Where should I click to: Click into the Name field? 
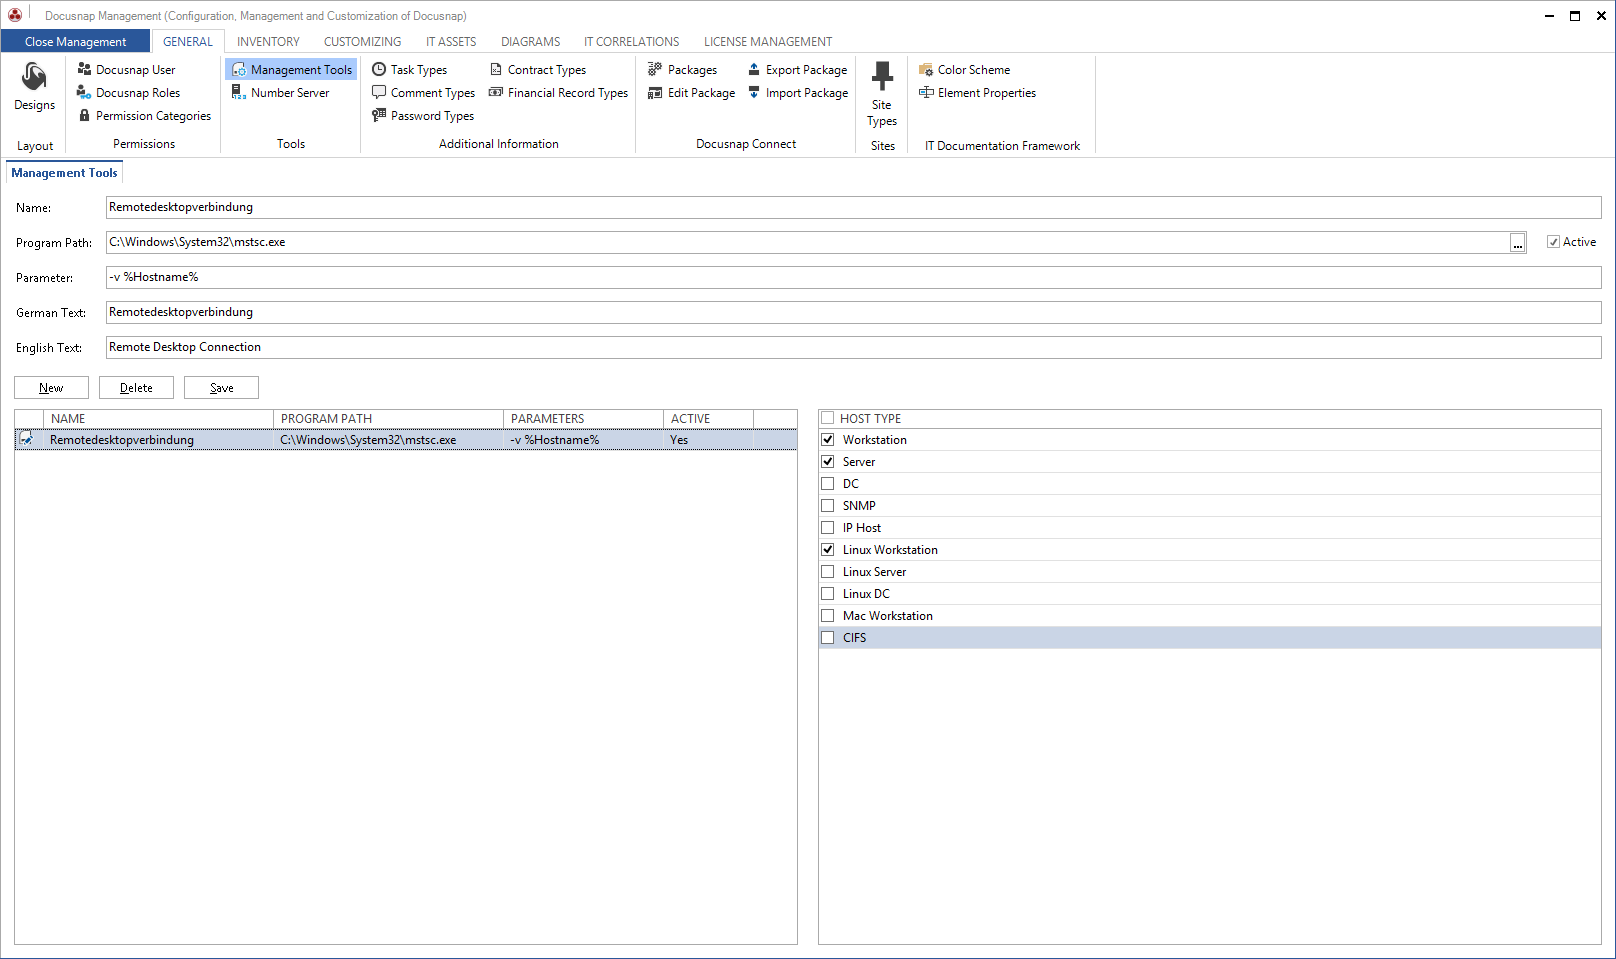[853, 207]
